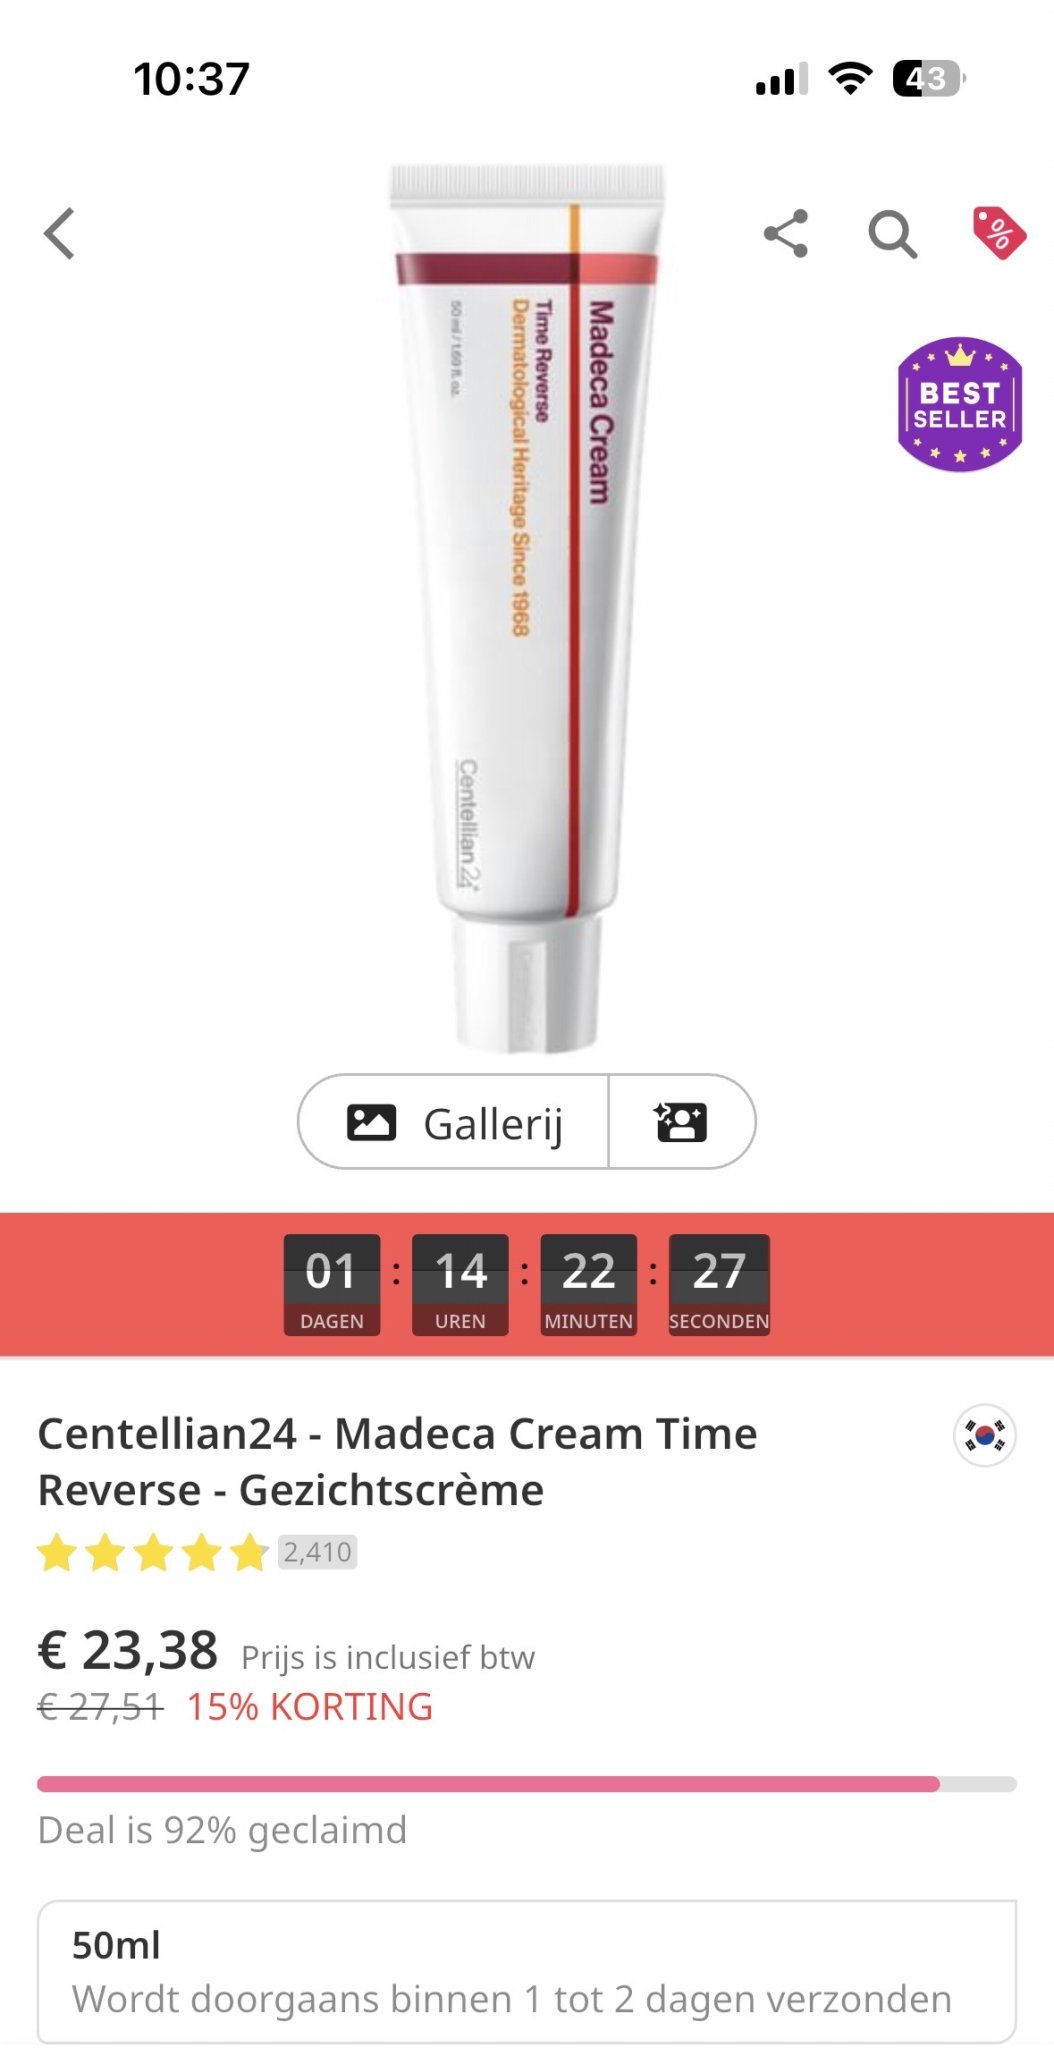Screen dimensions: 1054x2048
Task: Tap the product title Centellian24 Madeca Cream
Action: 397,1462
